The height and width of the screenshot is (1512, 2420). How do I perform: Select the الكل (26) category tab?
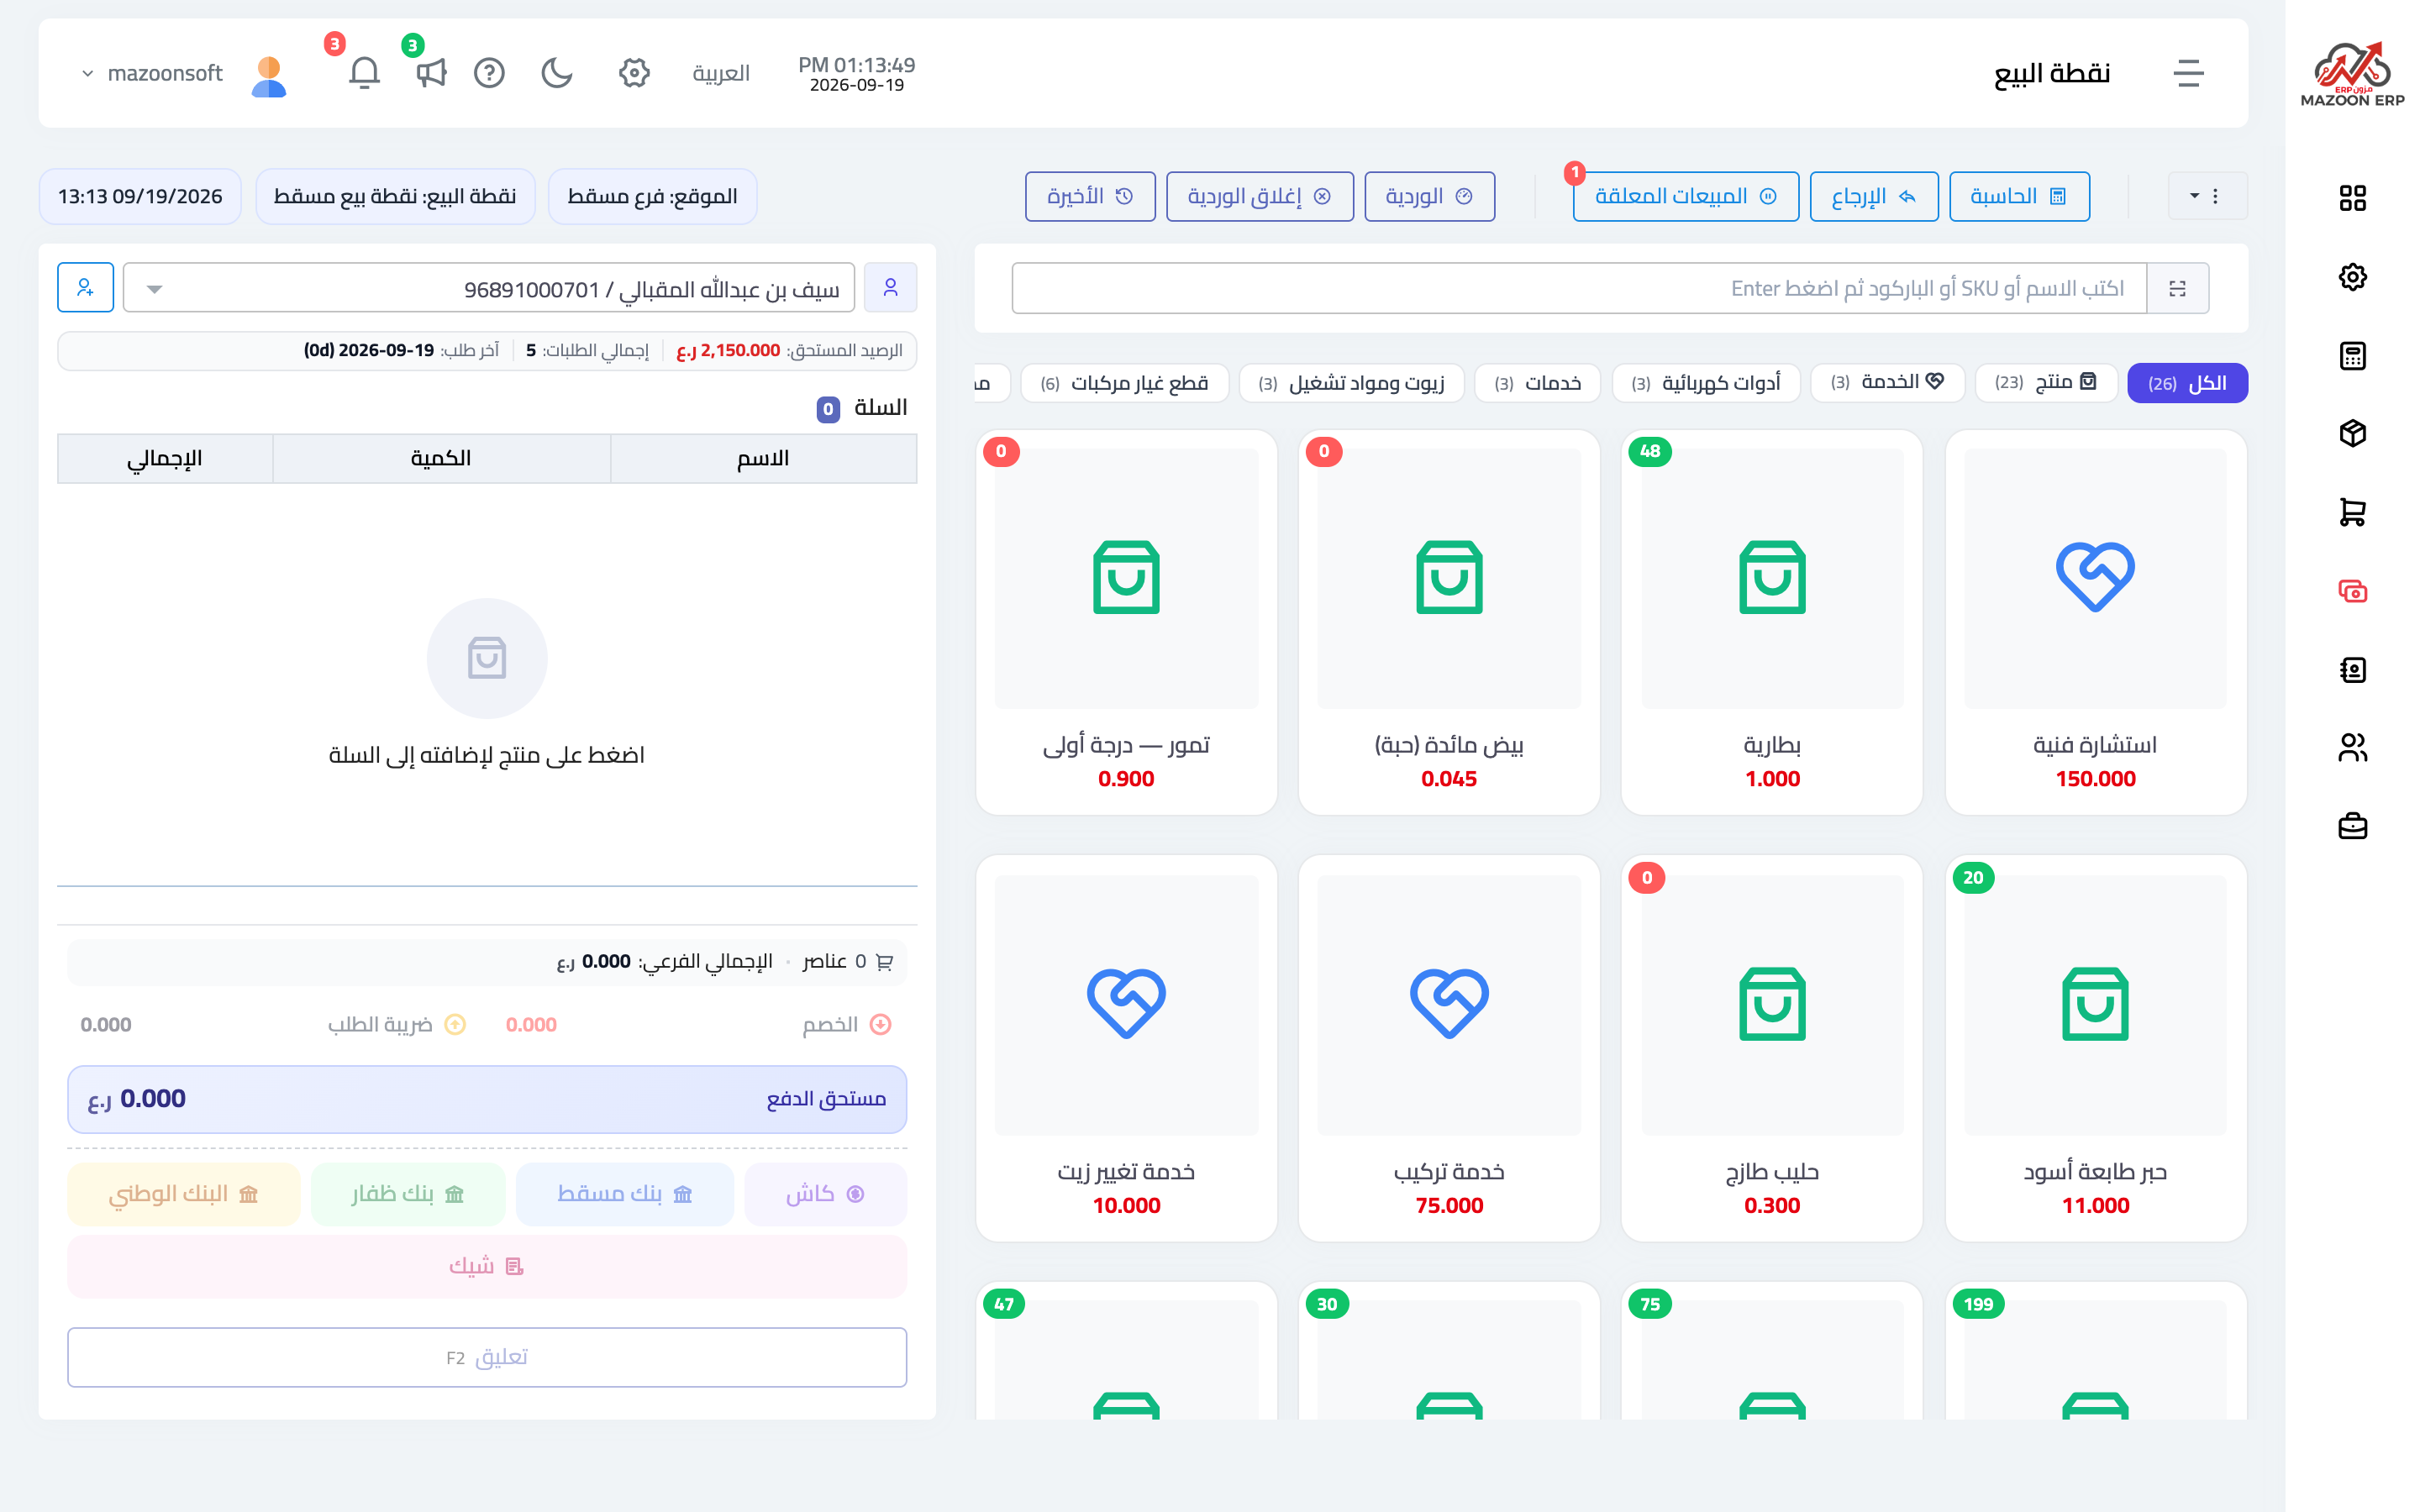point(2186,383)
